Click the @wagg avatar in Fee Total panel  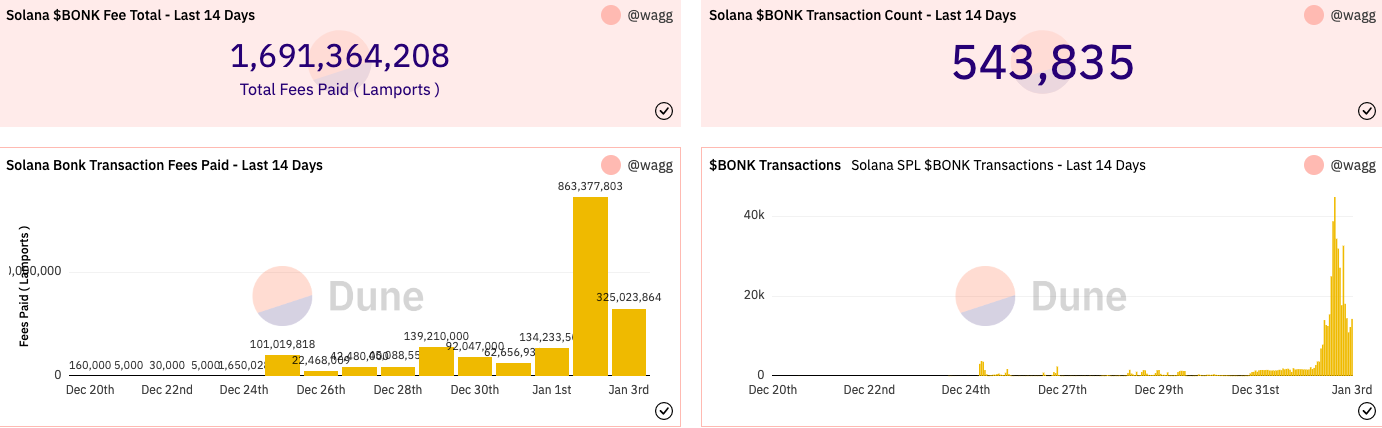(x=611, y=15)
